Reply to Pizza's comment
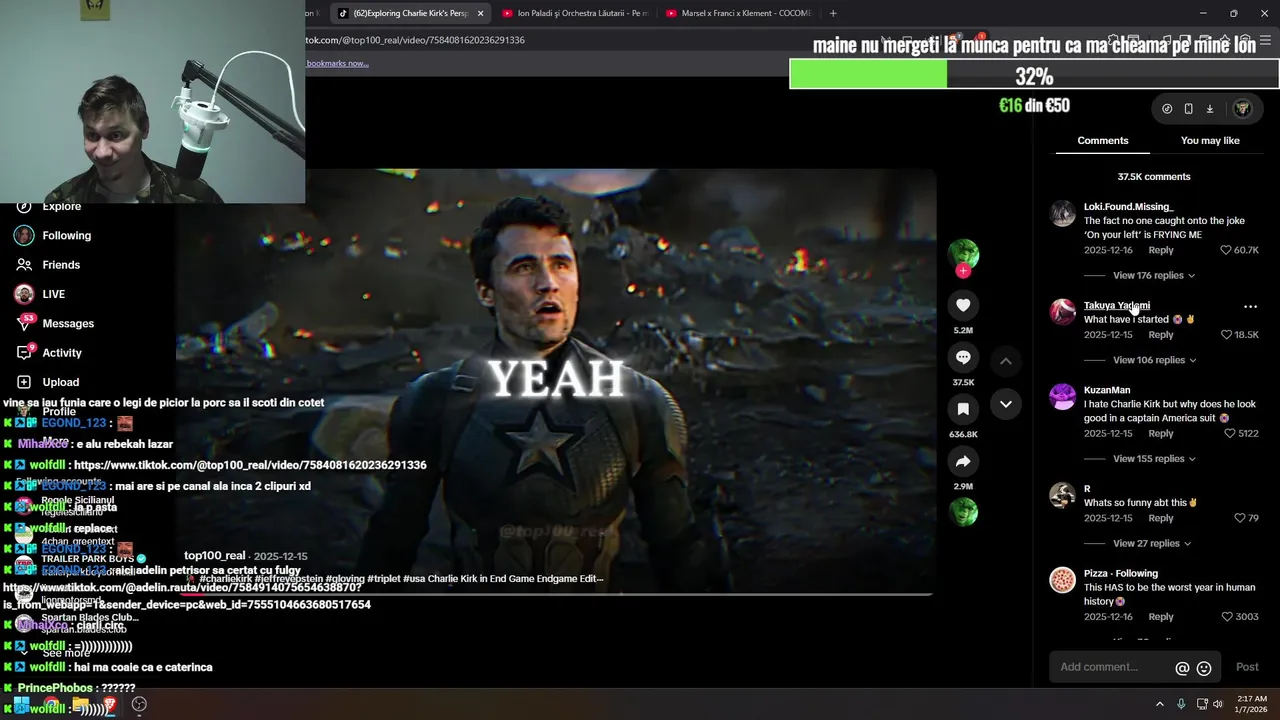Viewport: 1280px width, 720px height. (1161, 617)
